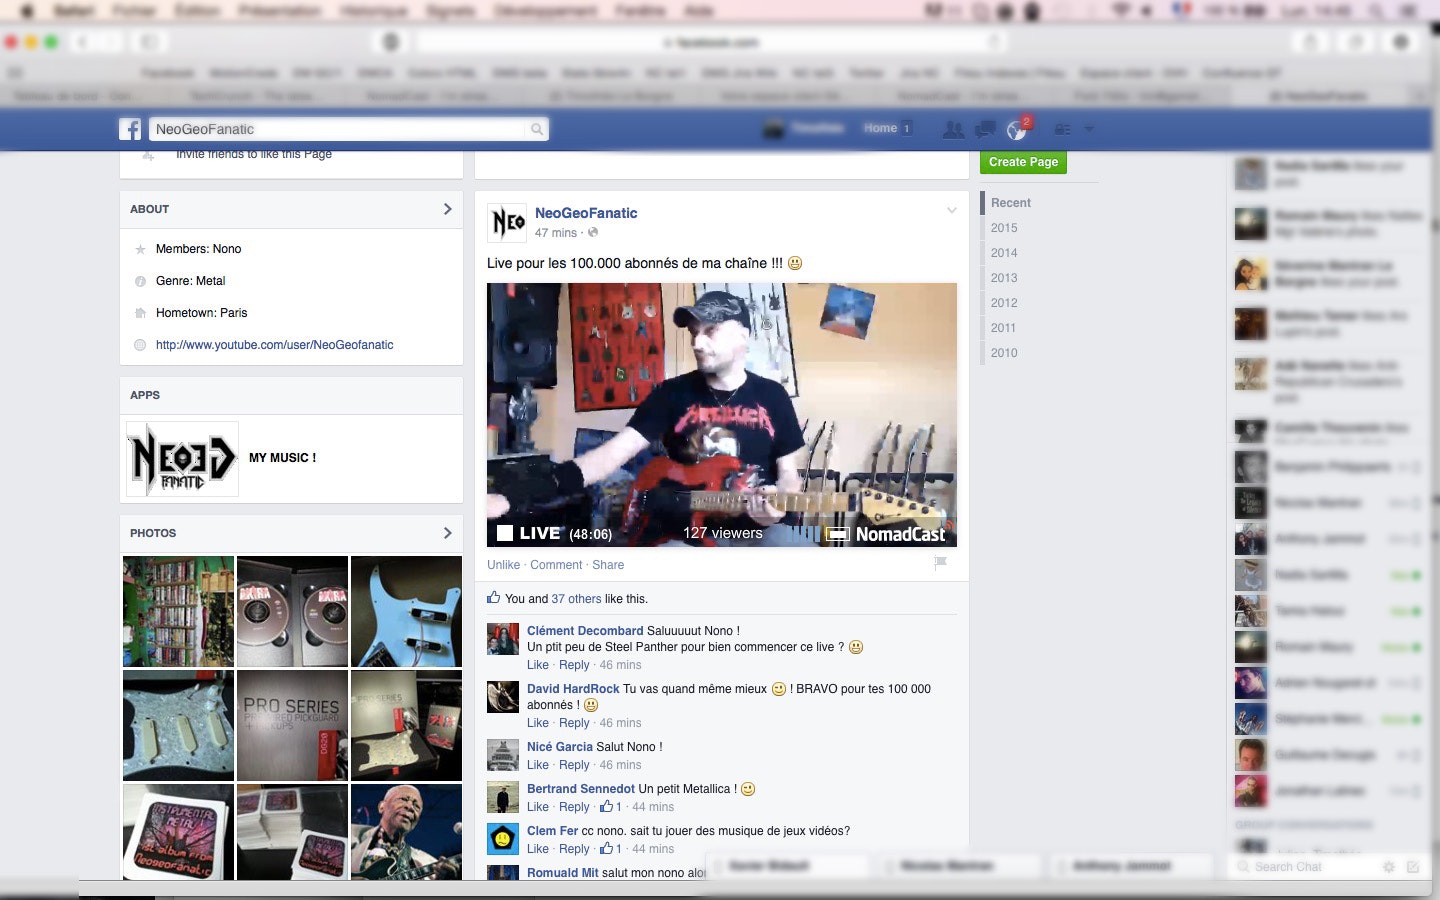Open the two CDs photo thumbnail
Image resolution: width=1440 pixels, height=900 pixels.
(292, 612)
